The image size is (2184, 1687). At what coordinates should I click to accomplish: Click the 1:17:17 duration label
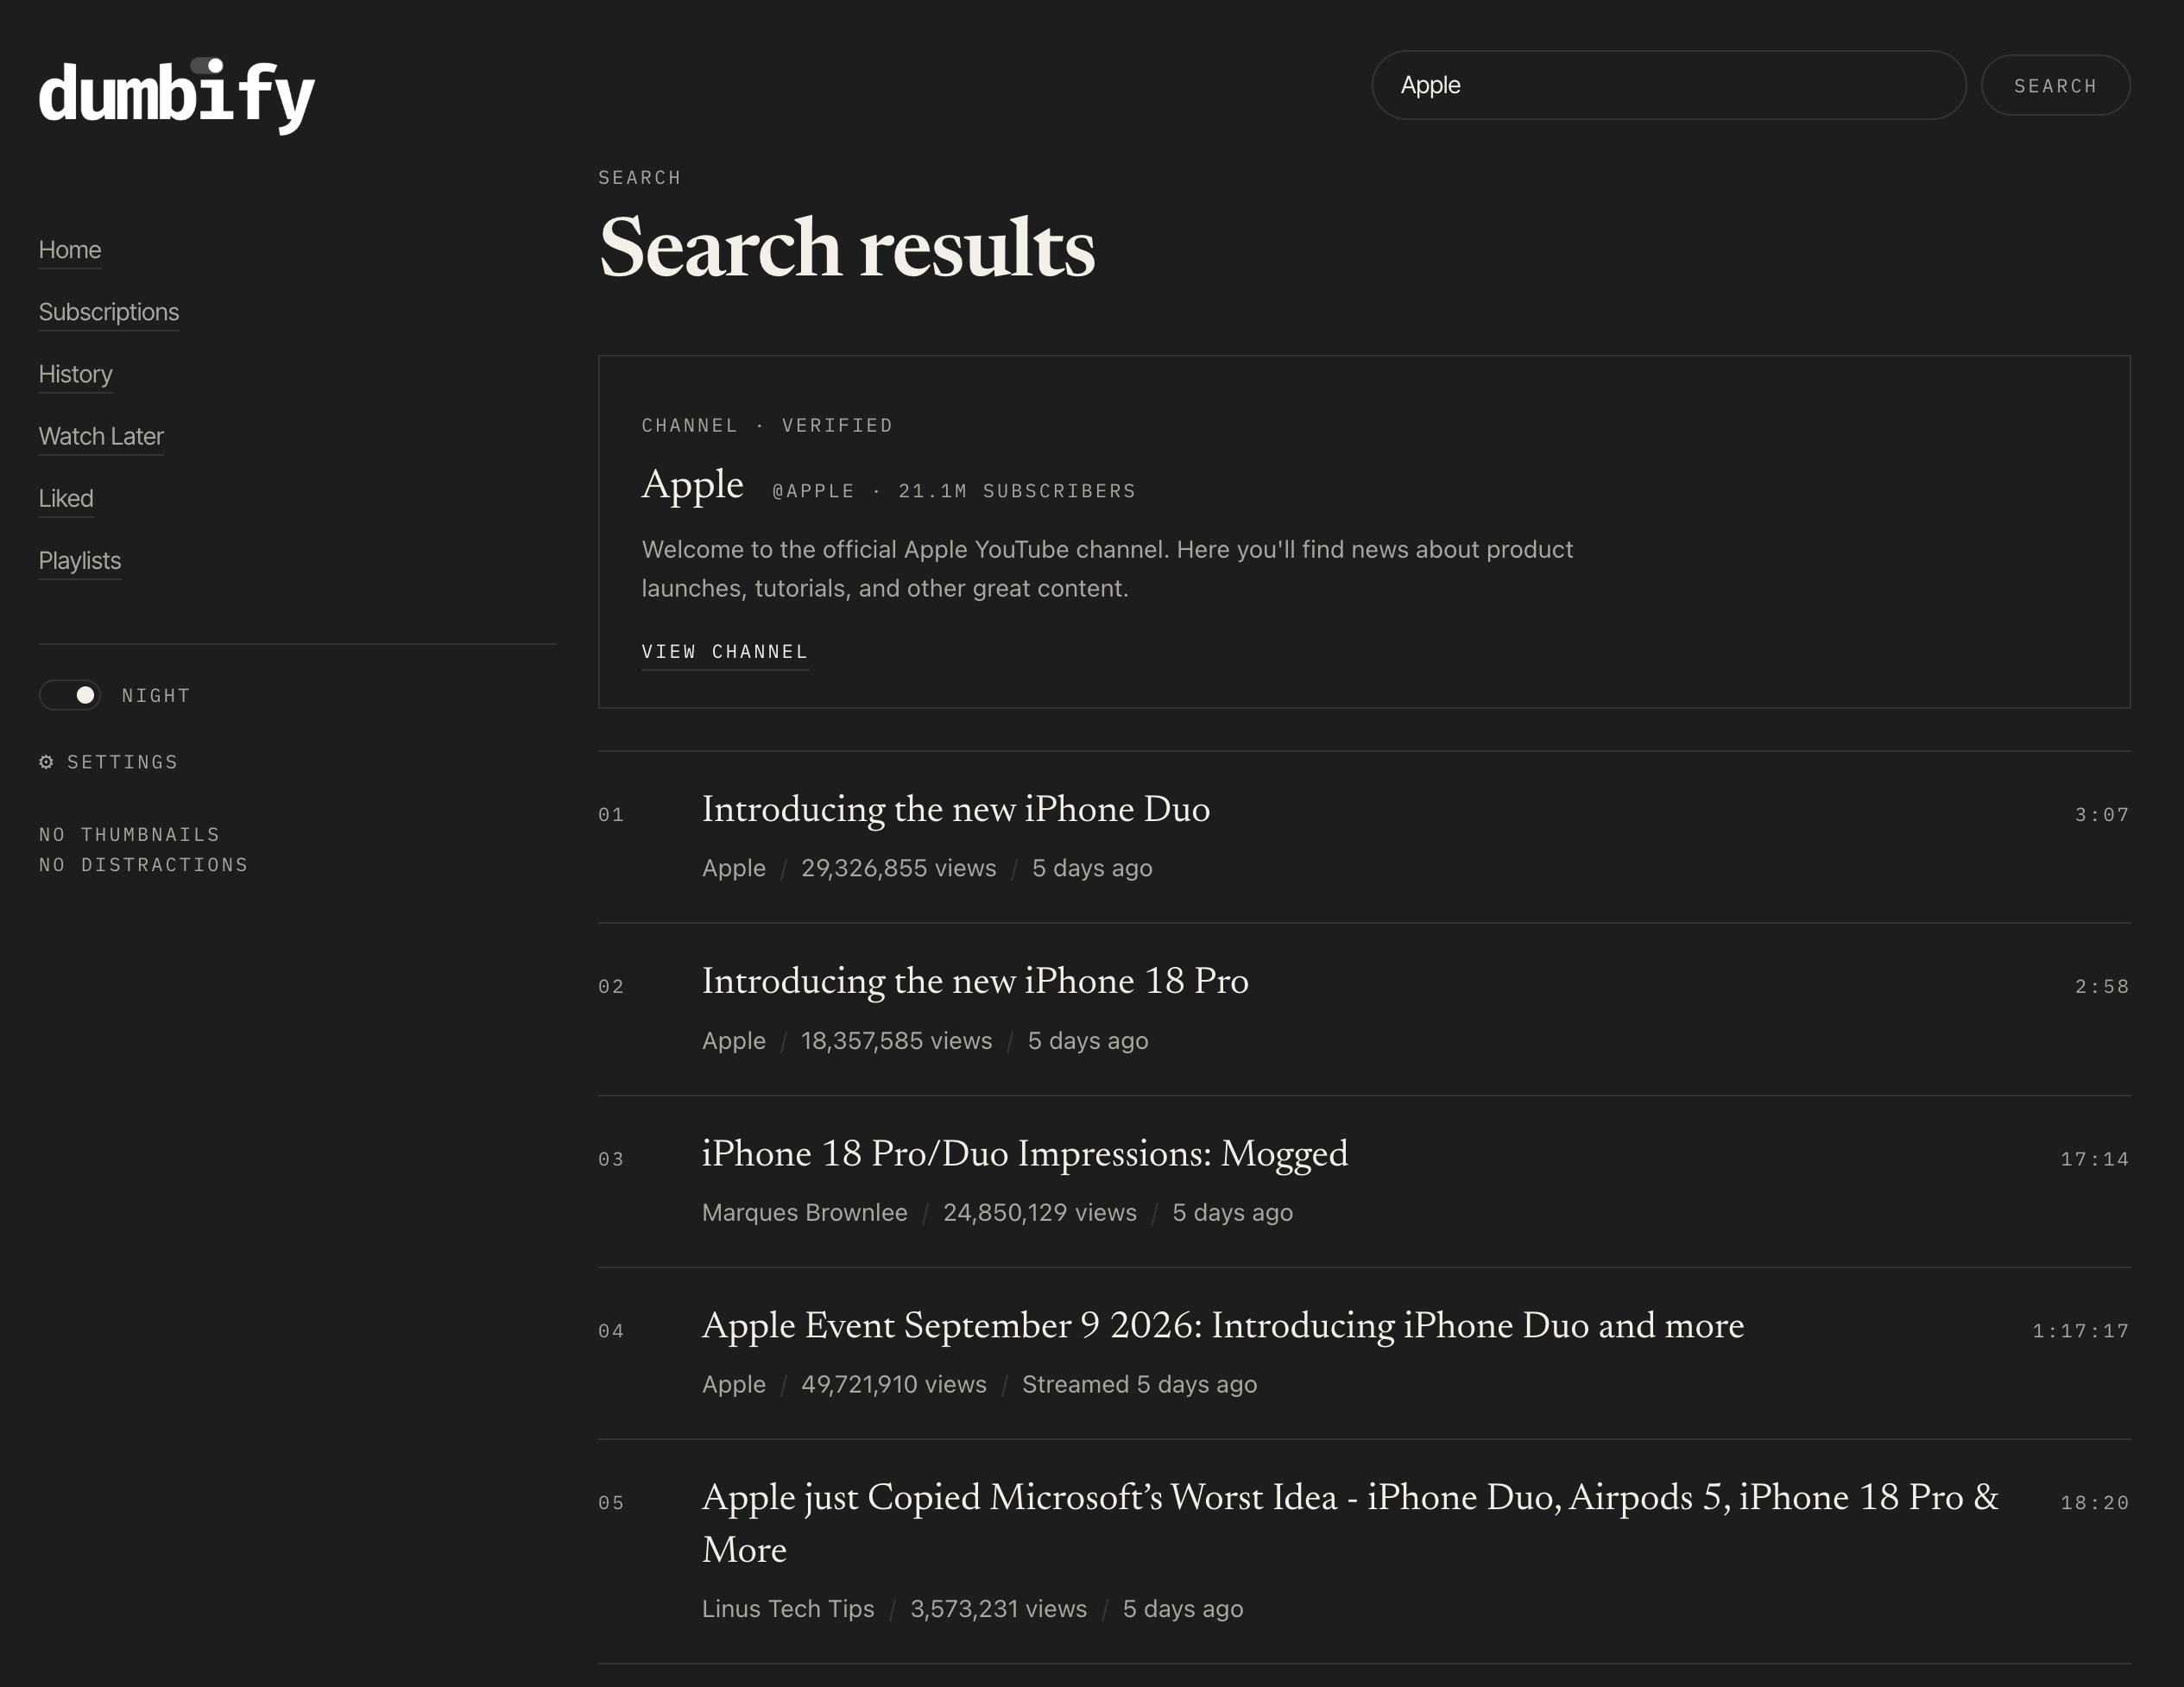tap(2081, 1331)
